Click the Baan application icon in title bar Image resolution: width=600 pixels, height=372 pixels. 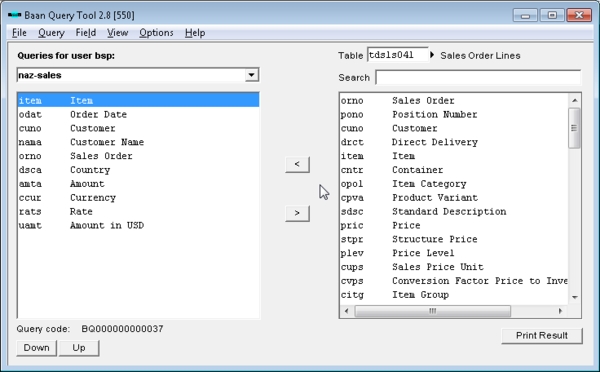(15, 15)
